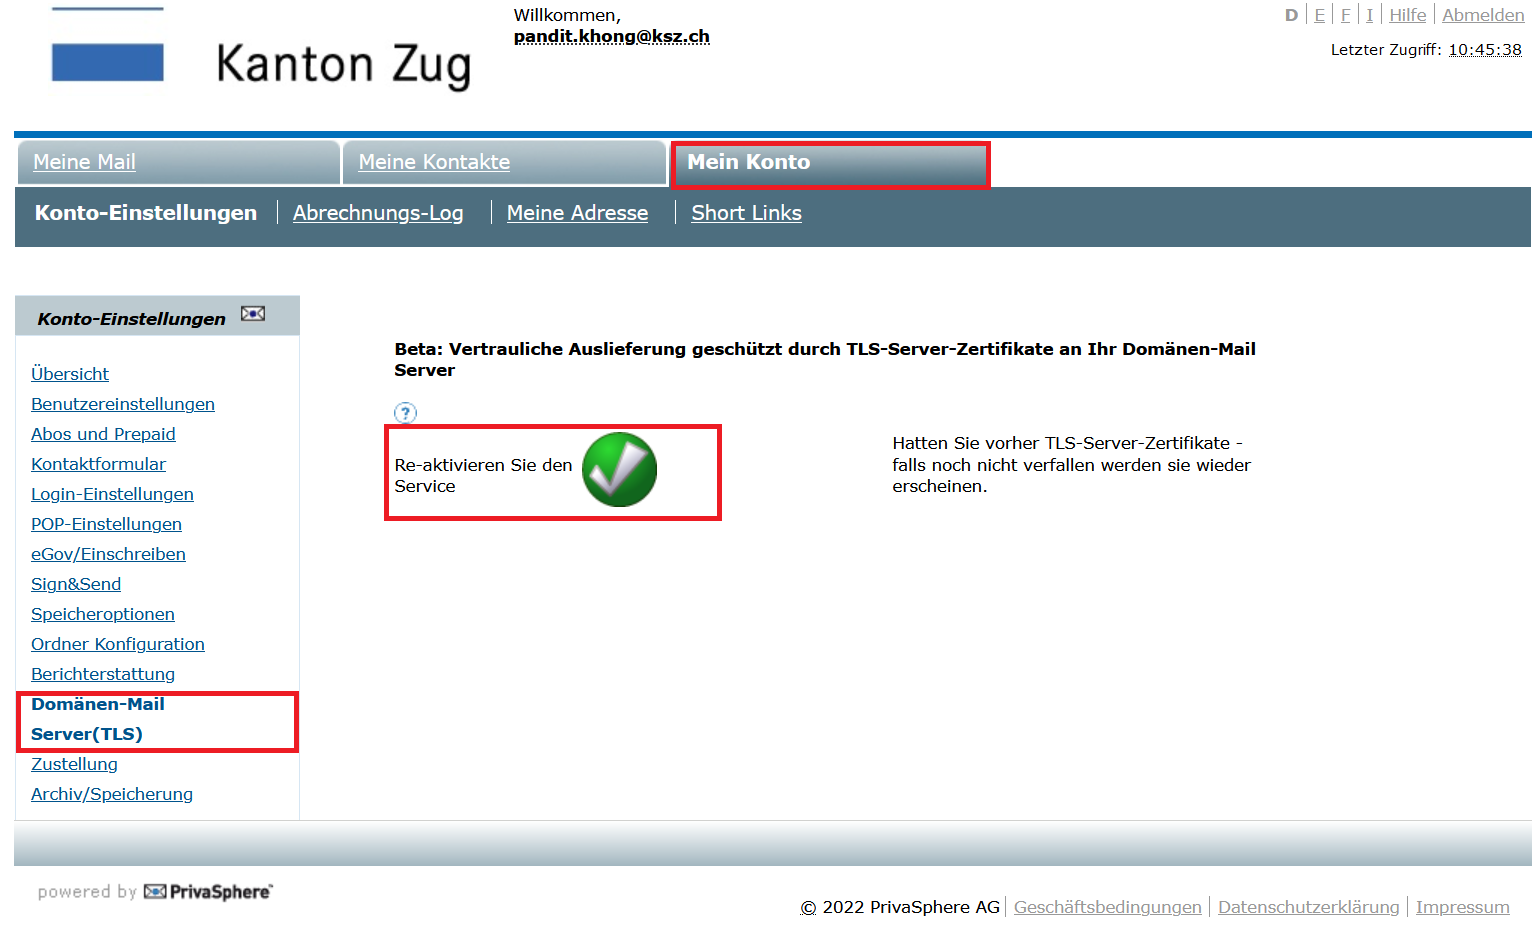Go to Benutzereinstellungen in sidebar
The width and height of the screenshot is (1536, 930).
[x=123, y=404]
